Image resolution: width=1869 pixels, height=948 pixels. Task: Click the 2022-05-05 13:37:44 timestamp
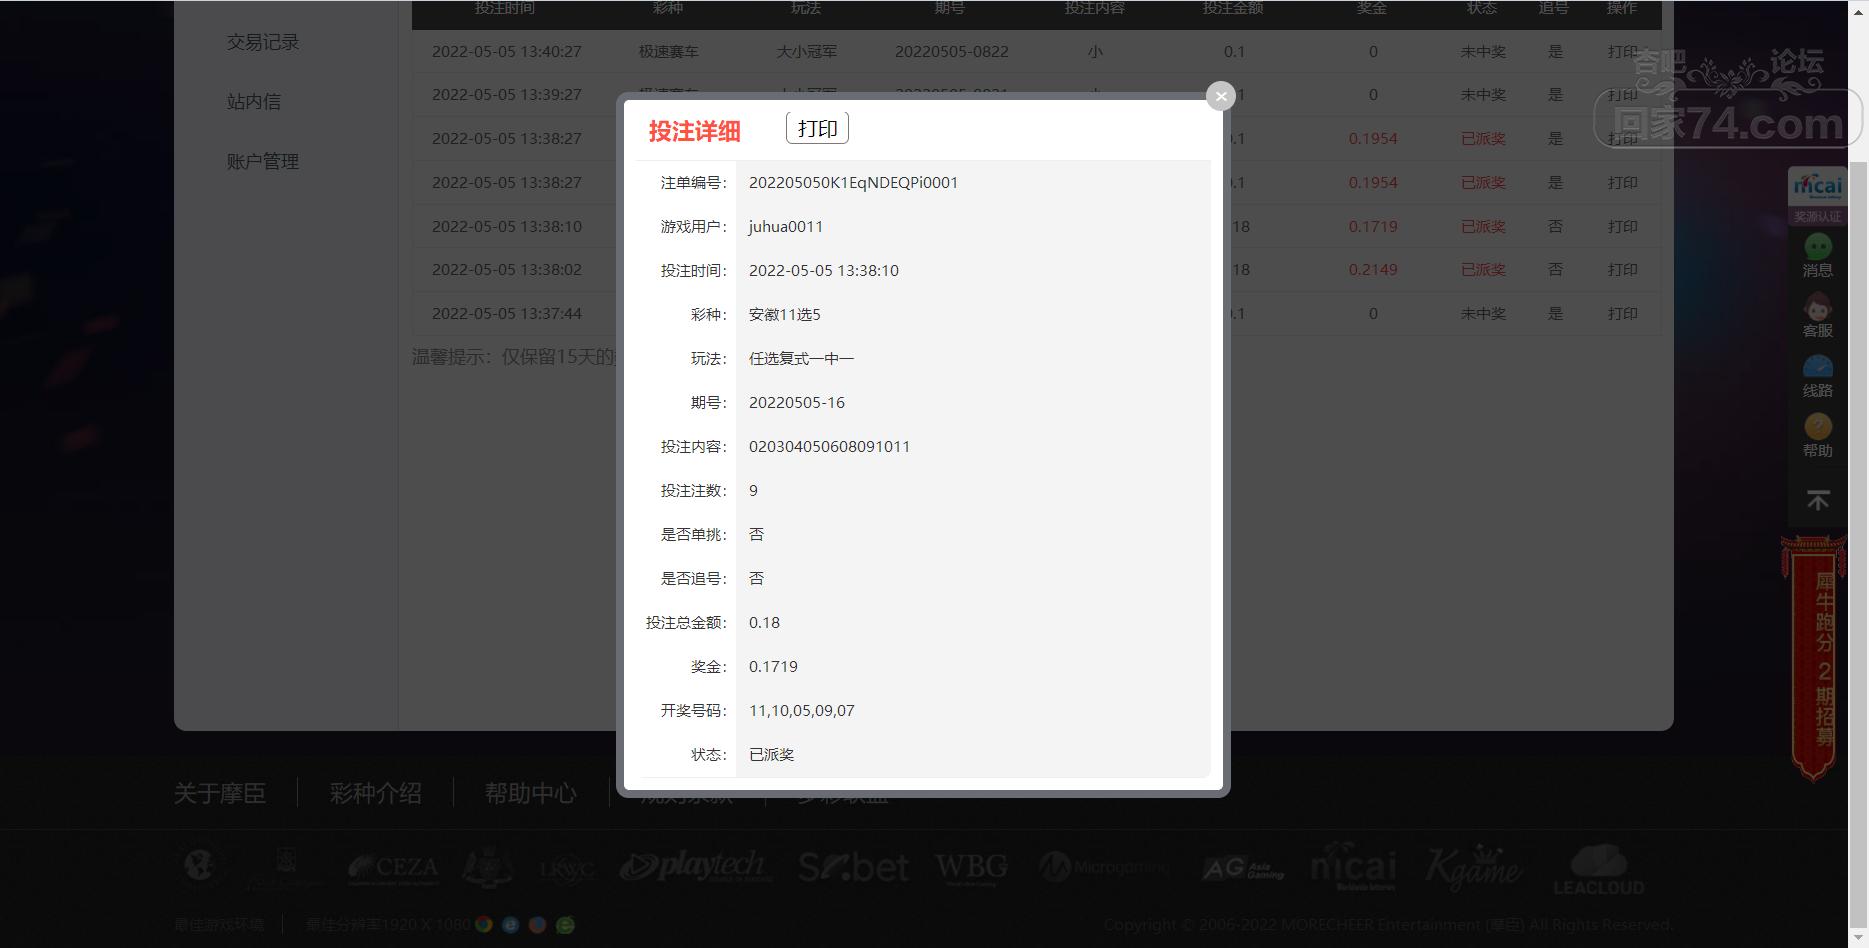[507, 314]
